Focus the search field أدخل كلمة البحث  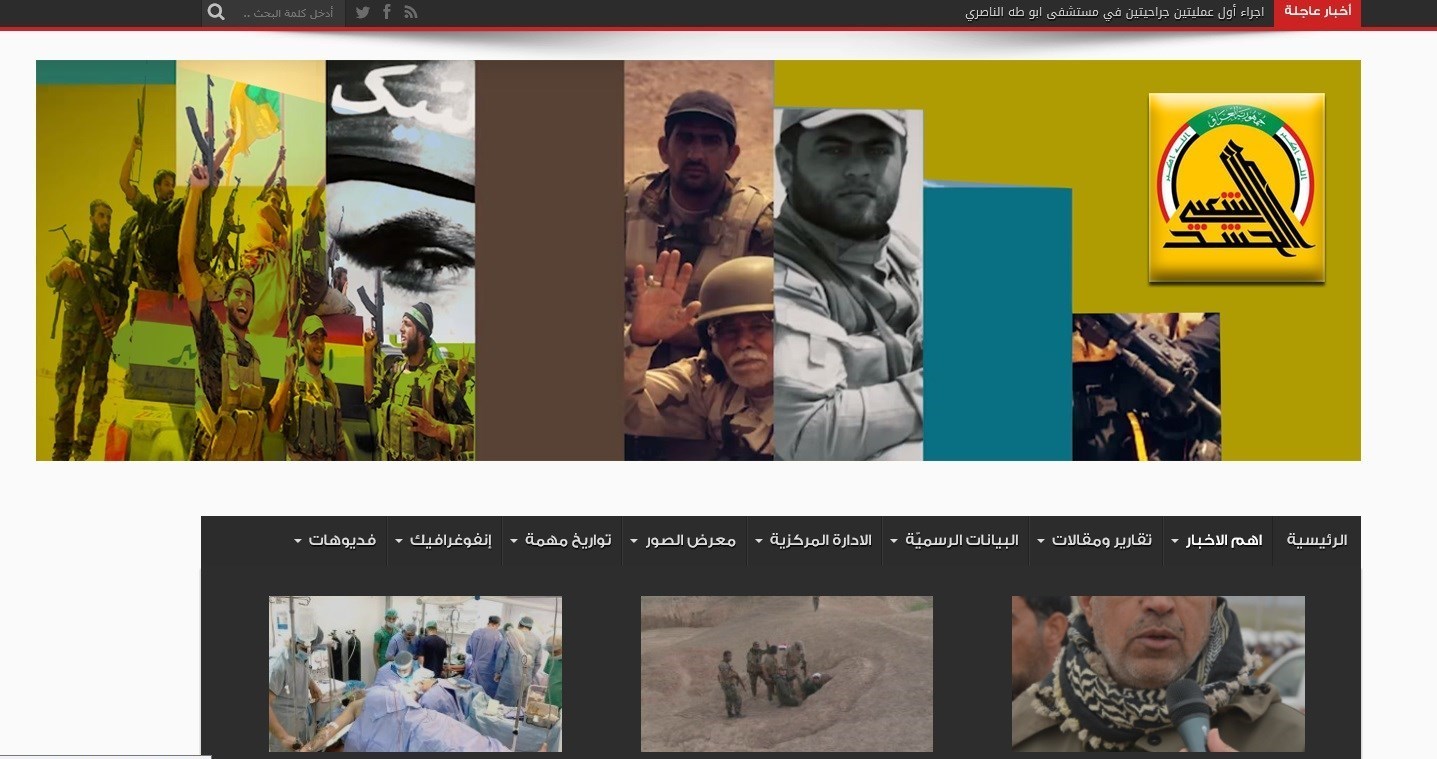288,13
